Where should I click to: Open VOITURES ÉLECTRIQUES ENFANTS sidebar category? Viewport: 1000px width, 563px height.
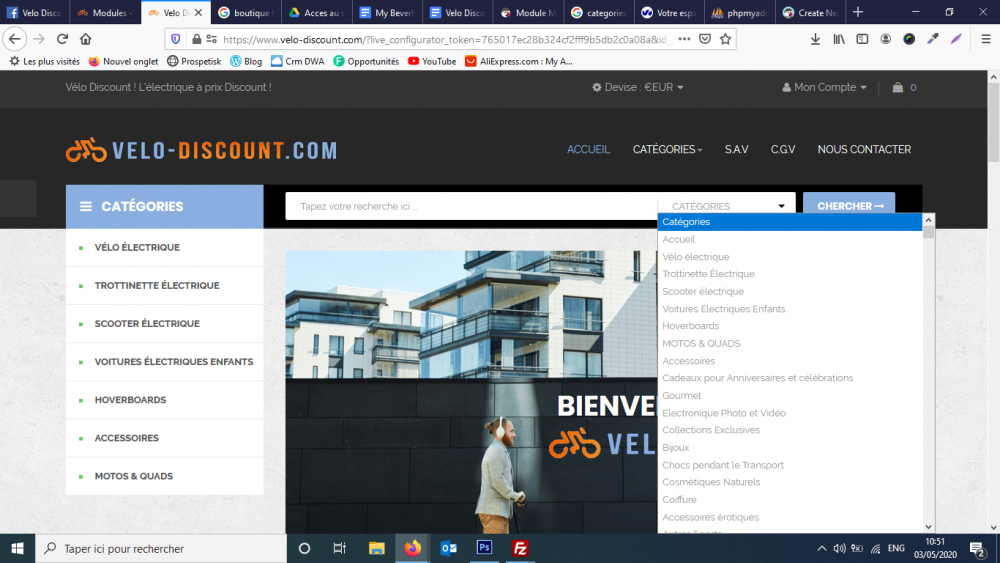pos(173,362)
